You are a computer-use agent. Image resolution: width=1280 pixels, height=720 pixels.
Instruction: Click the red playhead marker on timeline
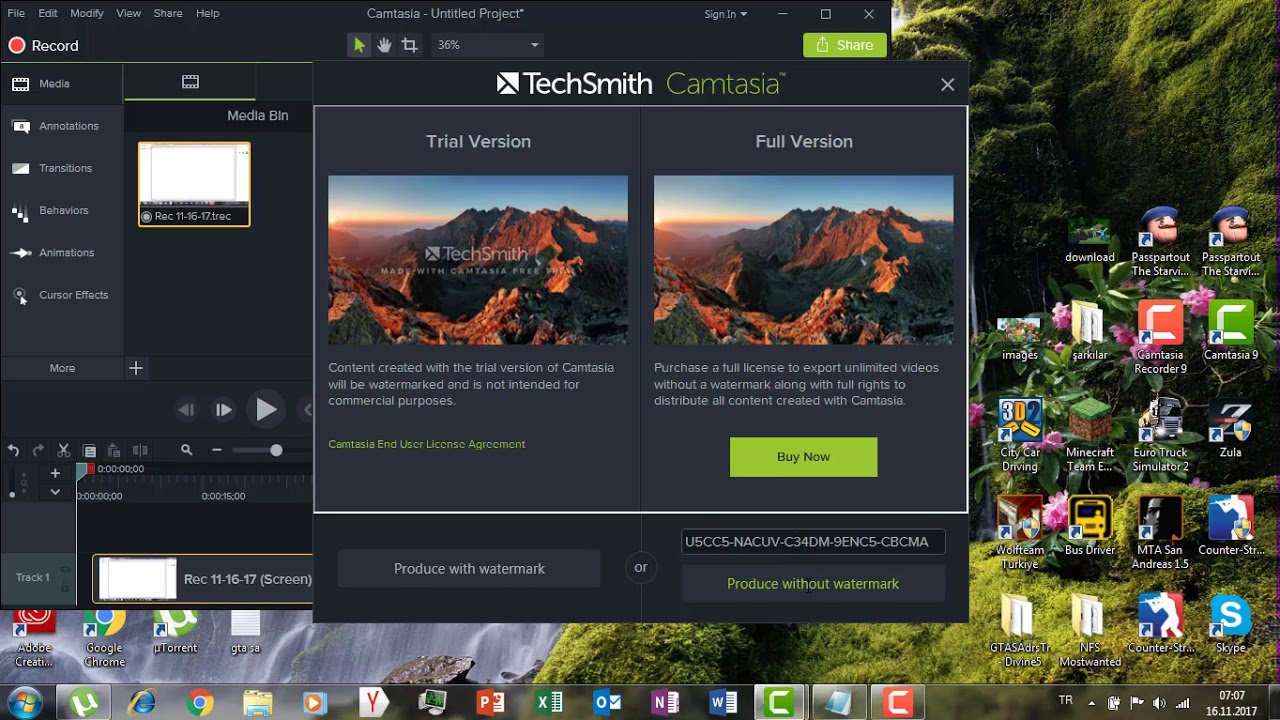[90, 469]
